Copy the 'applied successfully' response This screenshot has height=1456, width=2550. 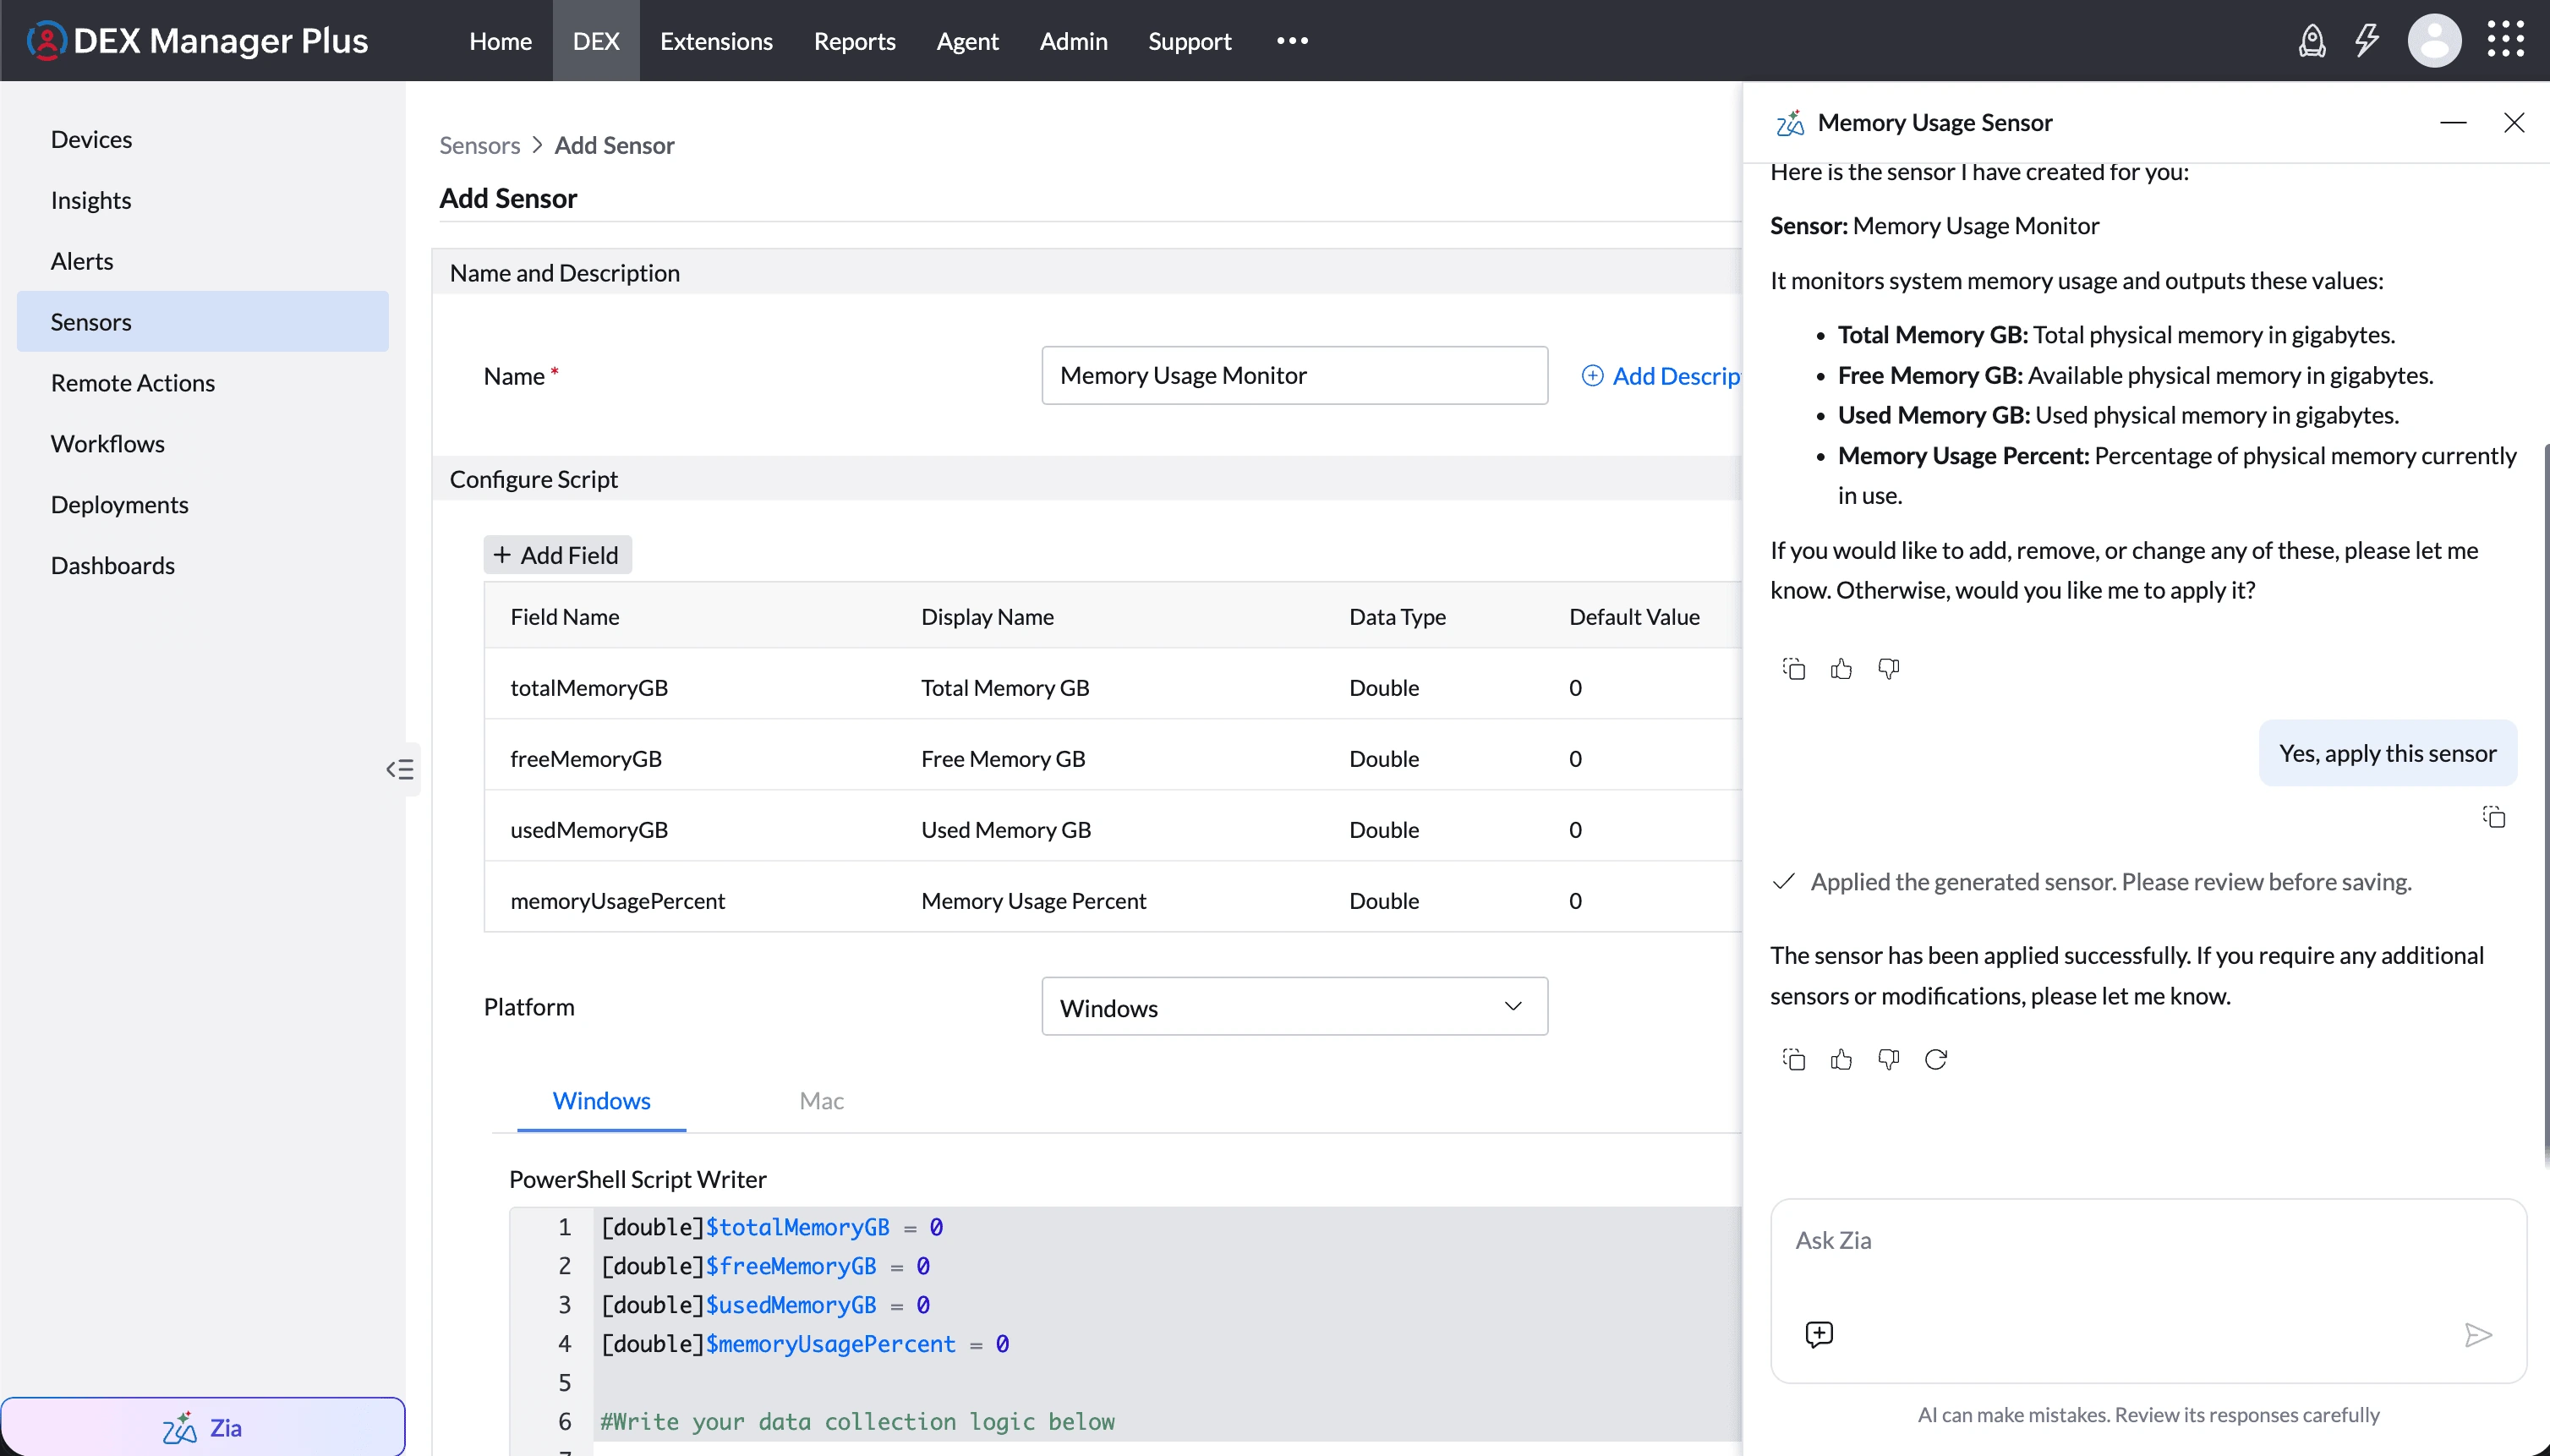click(x=1794, y=1059)
